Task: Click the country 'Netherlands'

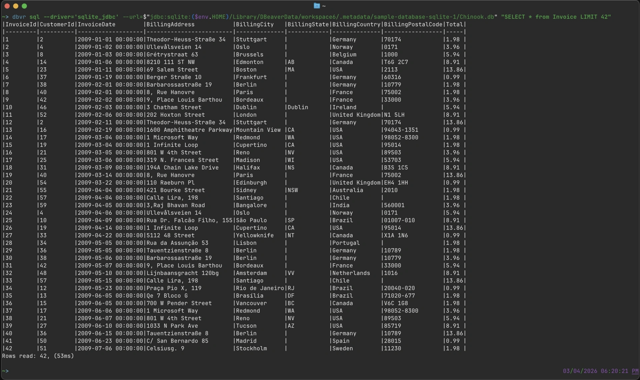Action: (x=351, y=273)
